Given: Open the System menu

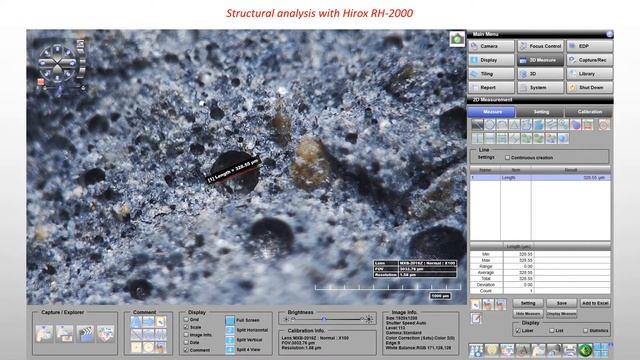Looking at the screenshot, I should pyautogui.click(x=540, y=87).
